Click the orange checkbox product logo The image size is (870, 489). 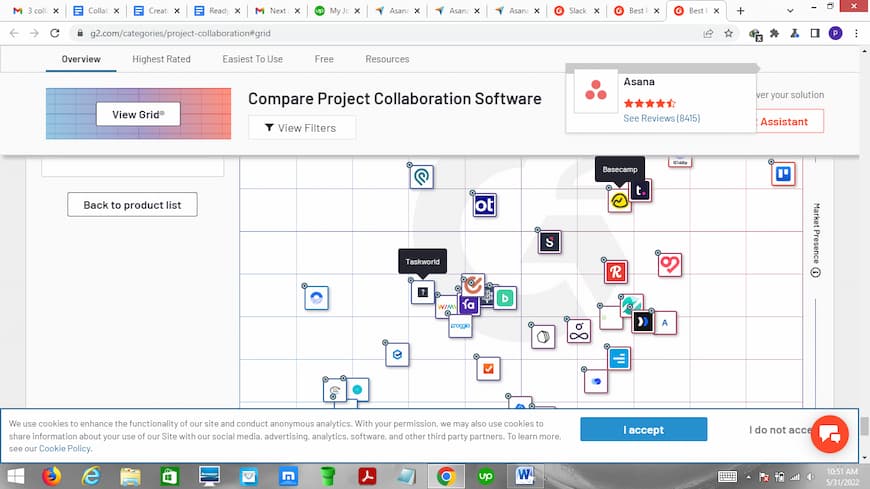488,369
